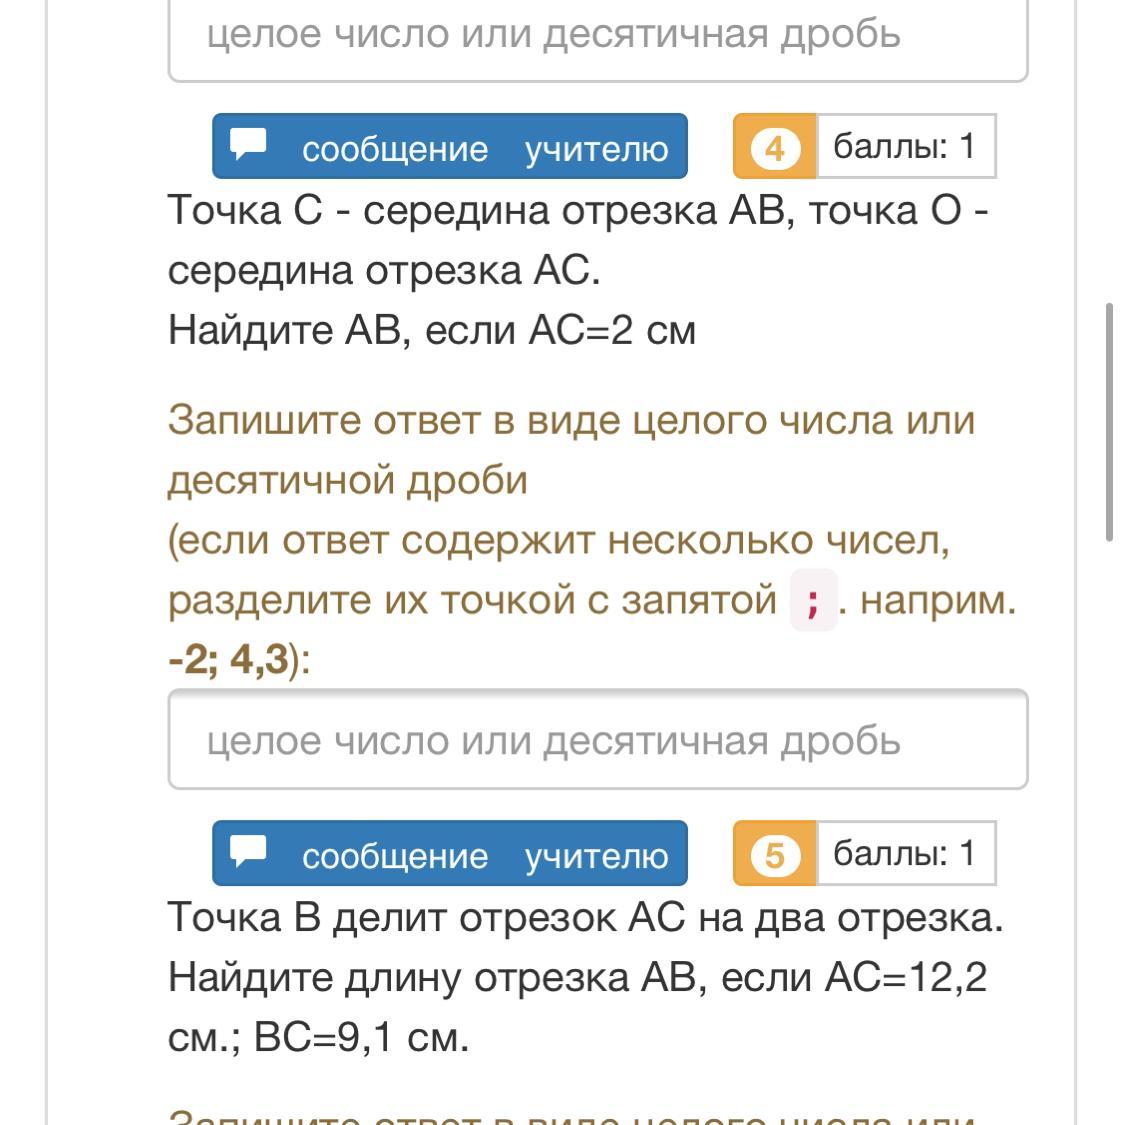1122x1125 pixels.
Task: Click the speech bubble icon above task 4
Action: point(249,144)
